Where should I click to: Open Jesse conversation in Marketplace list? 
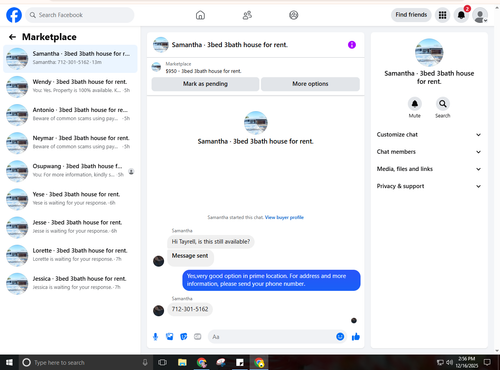[x=70, y=228]
